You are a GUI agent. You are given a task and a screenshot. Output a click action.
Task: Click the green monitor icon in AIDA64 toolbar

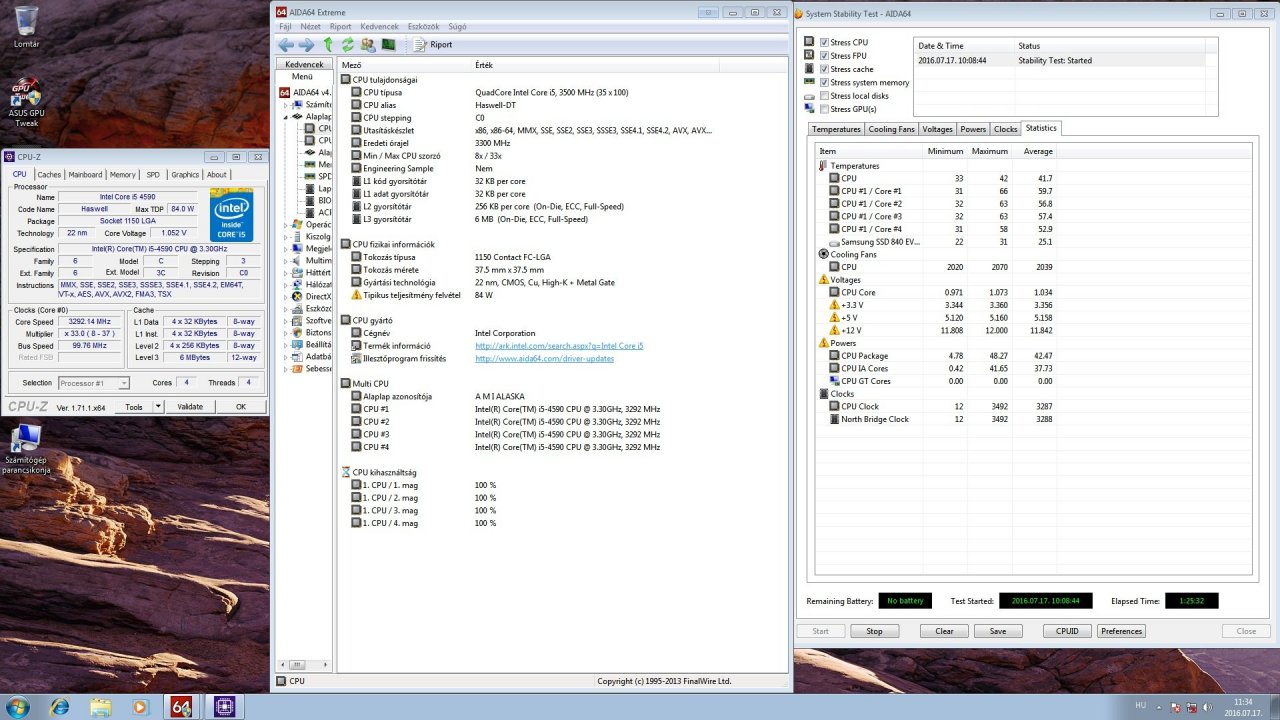point(388,45)
